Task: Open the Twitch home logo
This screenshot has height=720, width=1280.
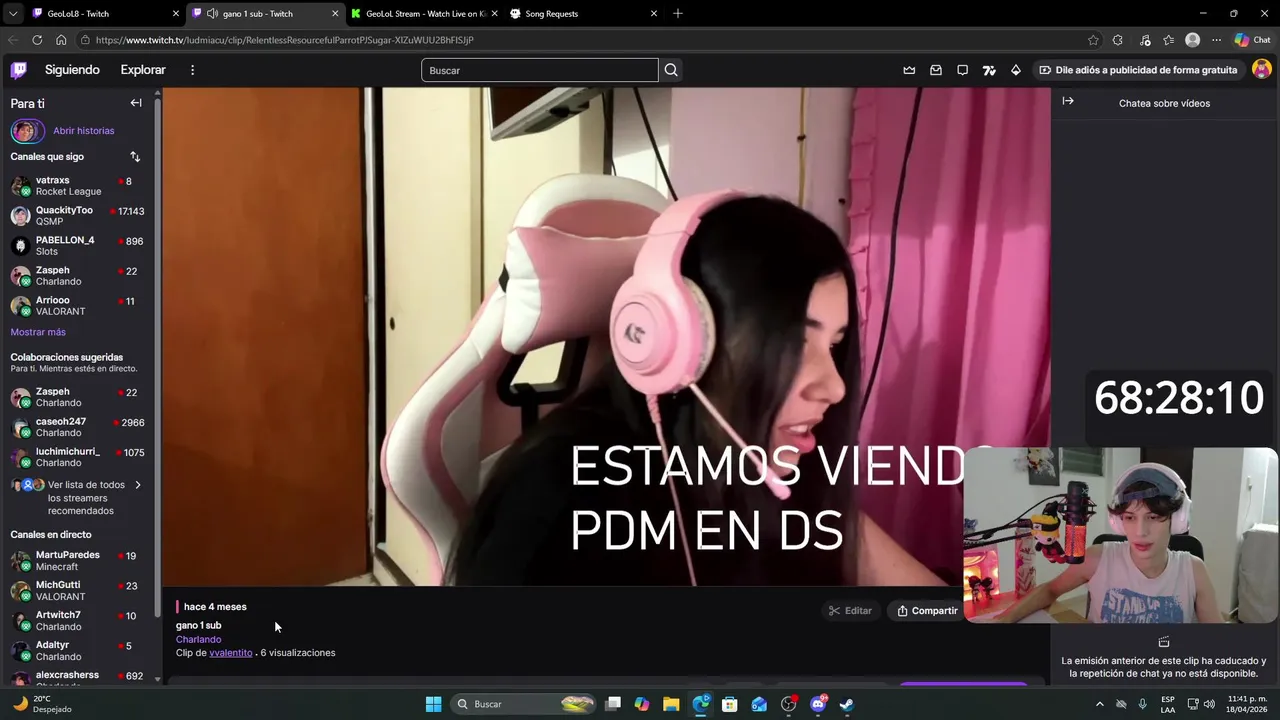Action: pos(19,70)
